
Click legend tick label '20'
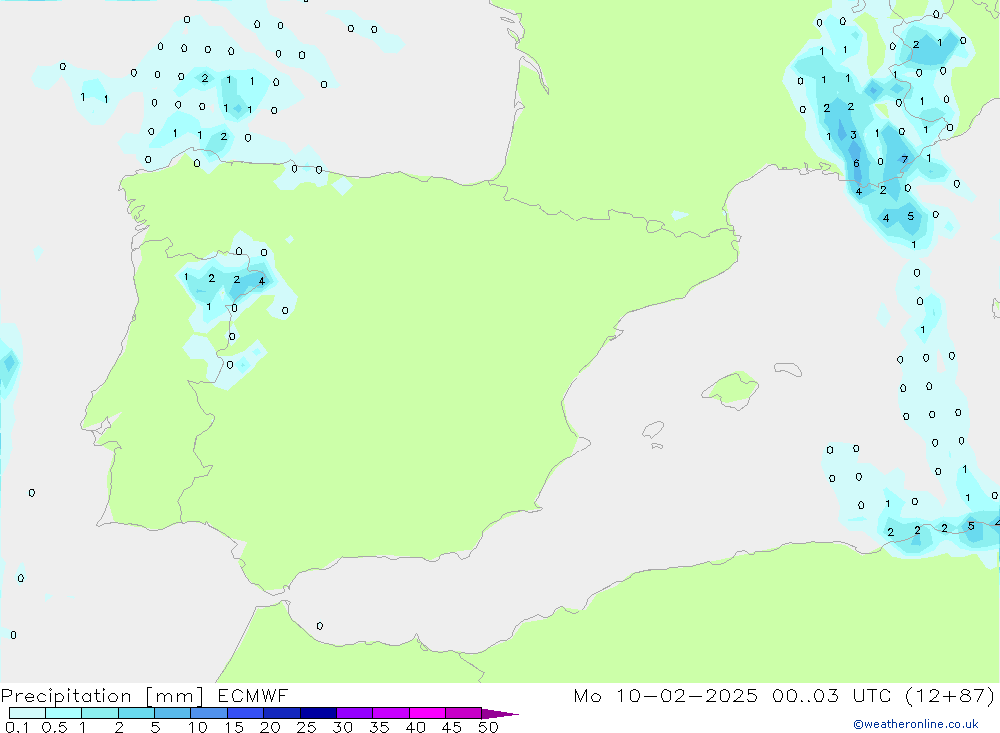[270, 727]
